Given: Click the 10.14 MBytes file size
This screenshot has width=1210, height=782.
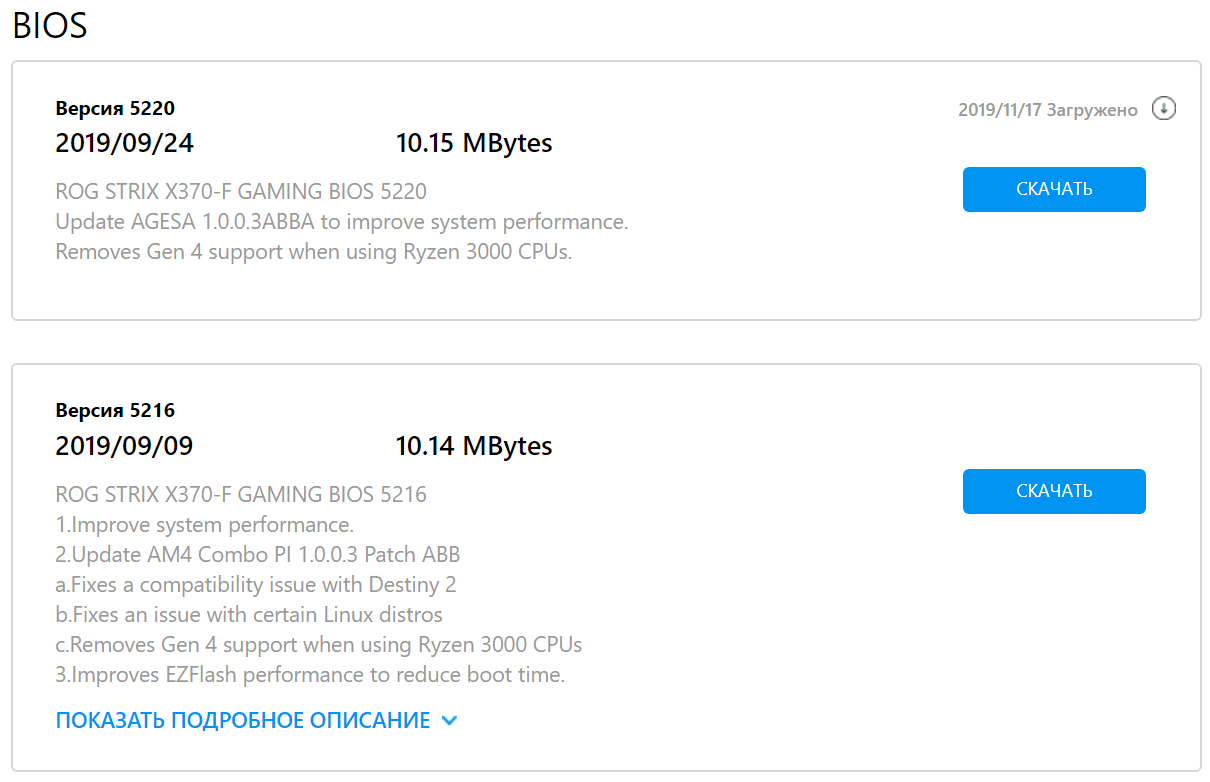Looking at the screenshot, I should [x=474, y=445].
